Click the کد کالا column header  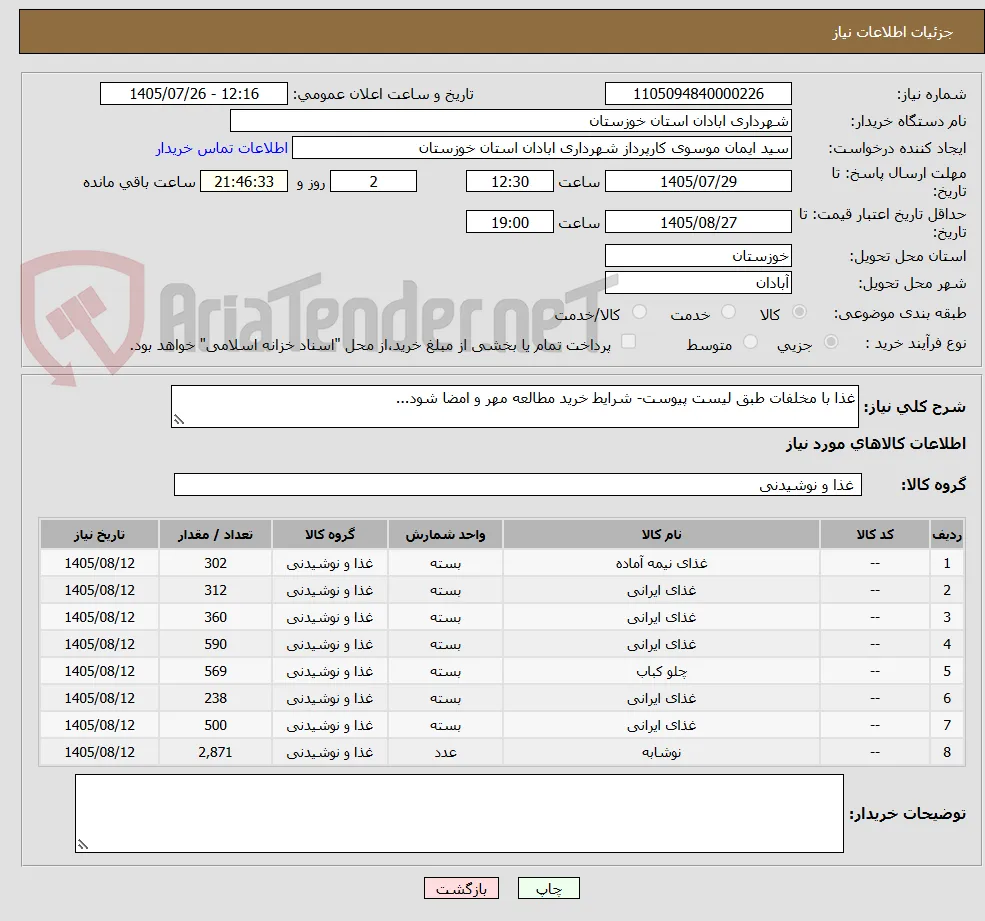[874, 535]
